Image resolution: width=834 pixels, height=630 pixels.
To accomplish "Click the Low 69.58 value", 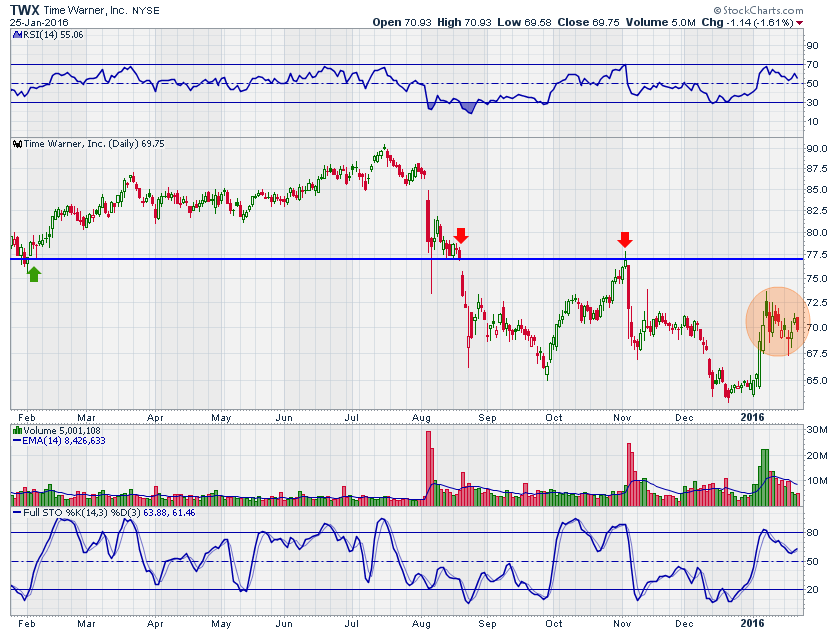I will 524,22.
